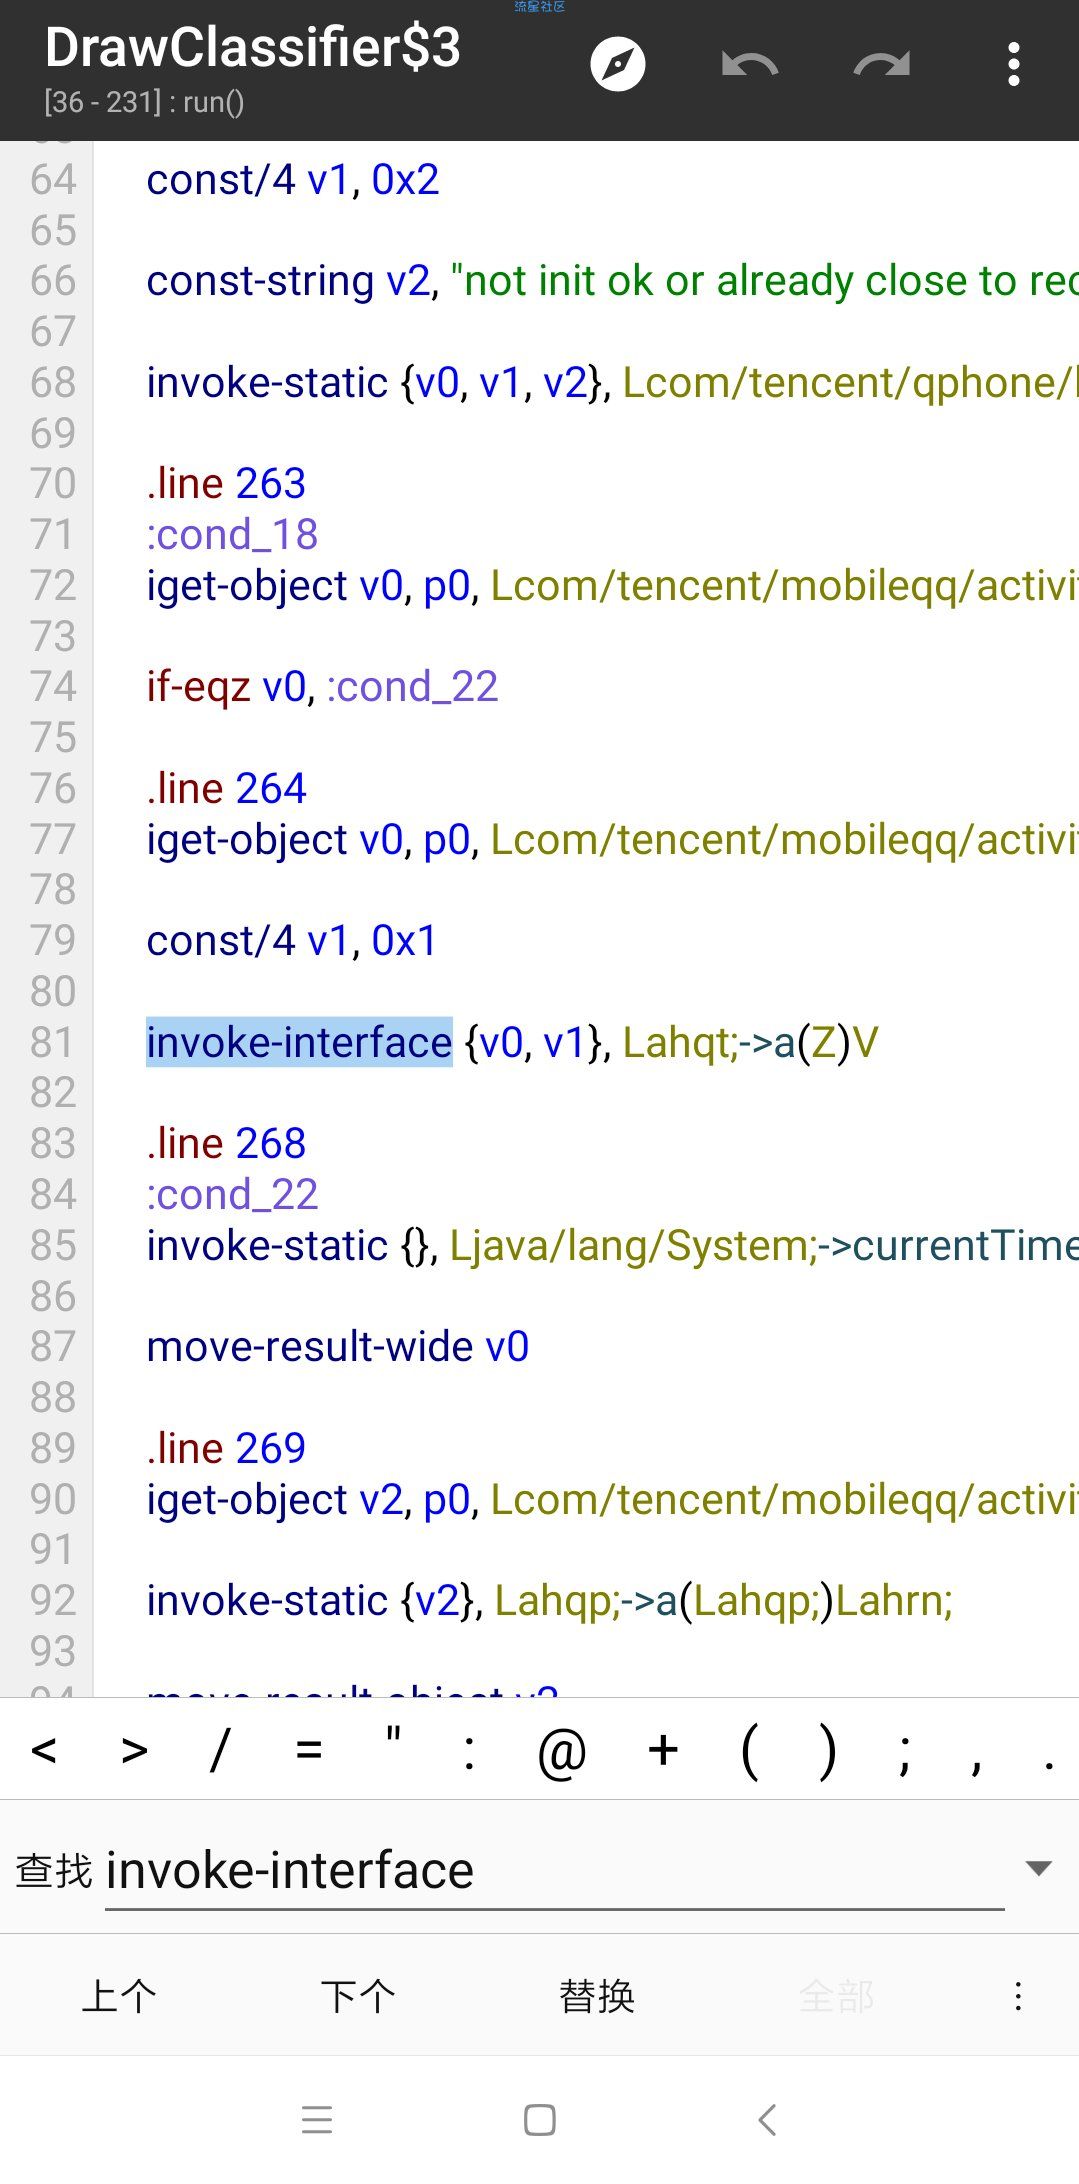Screen dimensions: 1079x2184
Task: Click the search field containing invoke-interface
Action: point(554,1870)
